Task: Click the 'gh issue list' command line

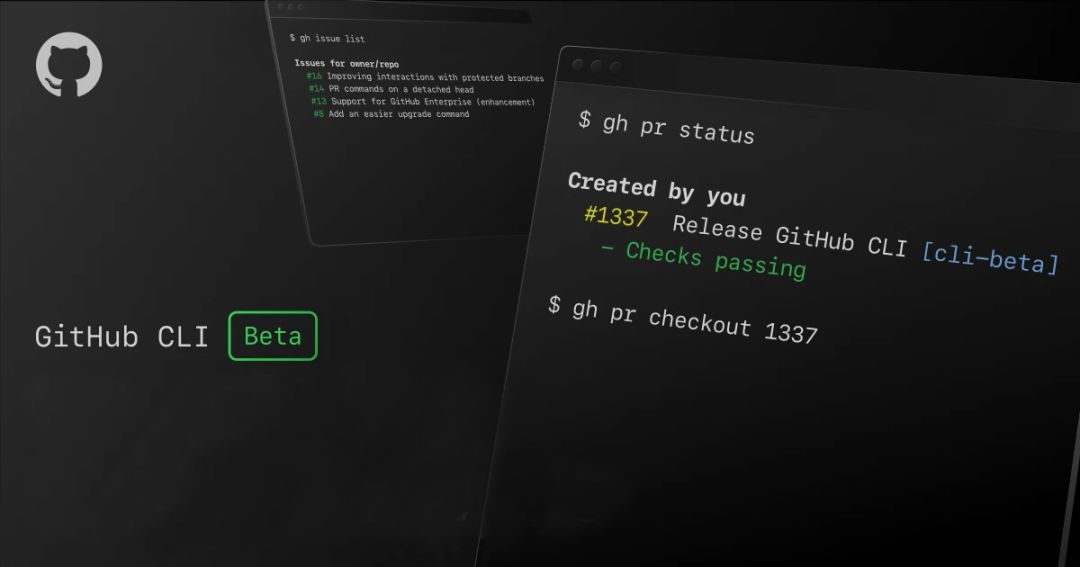Action: click(x=327, y=38)
